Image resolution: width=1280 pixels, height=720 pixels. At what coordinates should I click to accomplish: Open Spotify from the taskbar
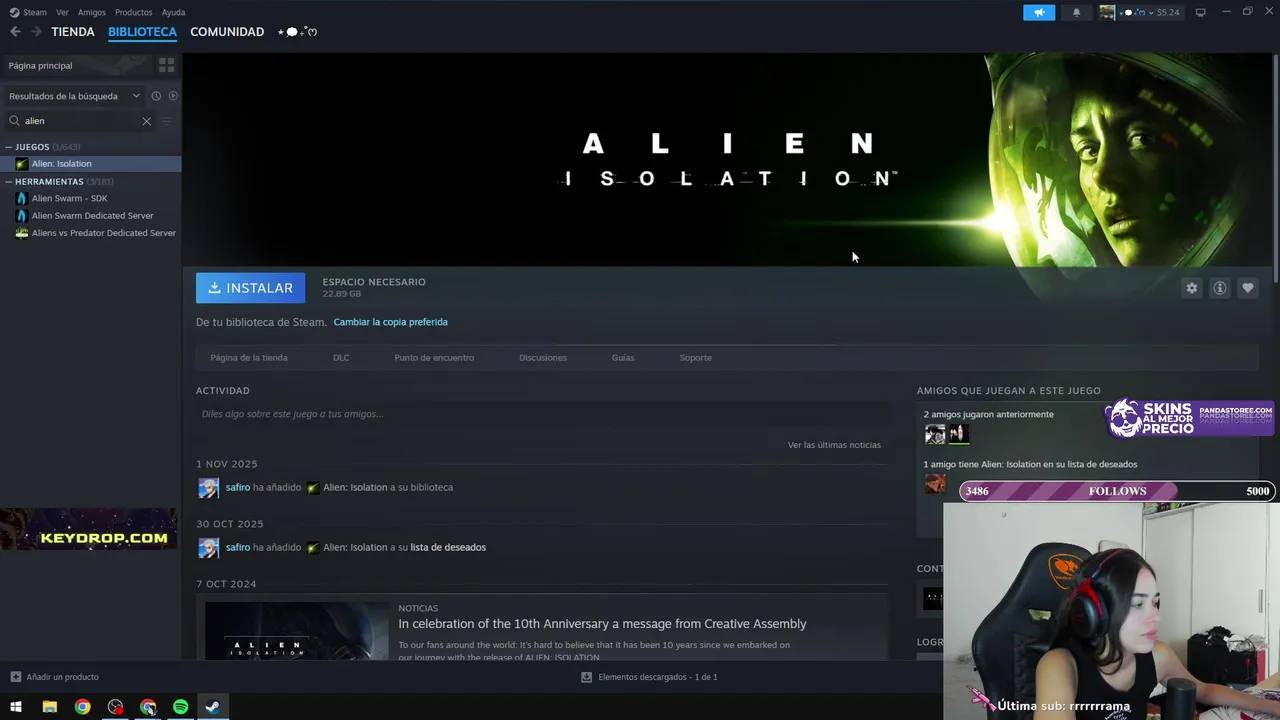point(180,707)
